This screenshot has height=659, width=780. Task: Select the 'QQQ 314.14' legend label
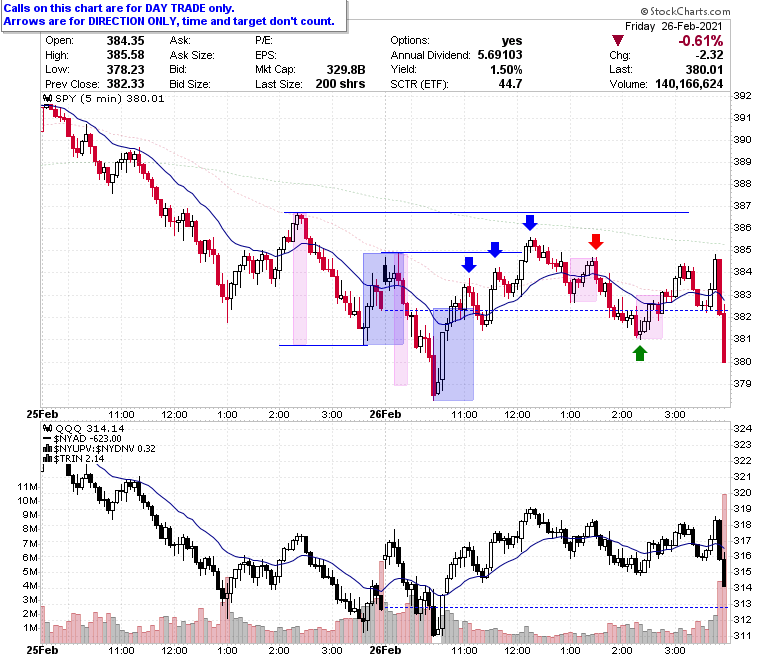pyautogui.click(x=90, y=428)
